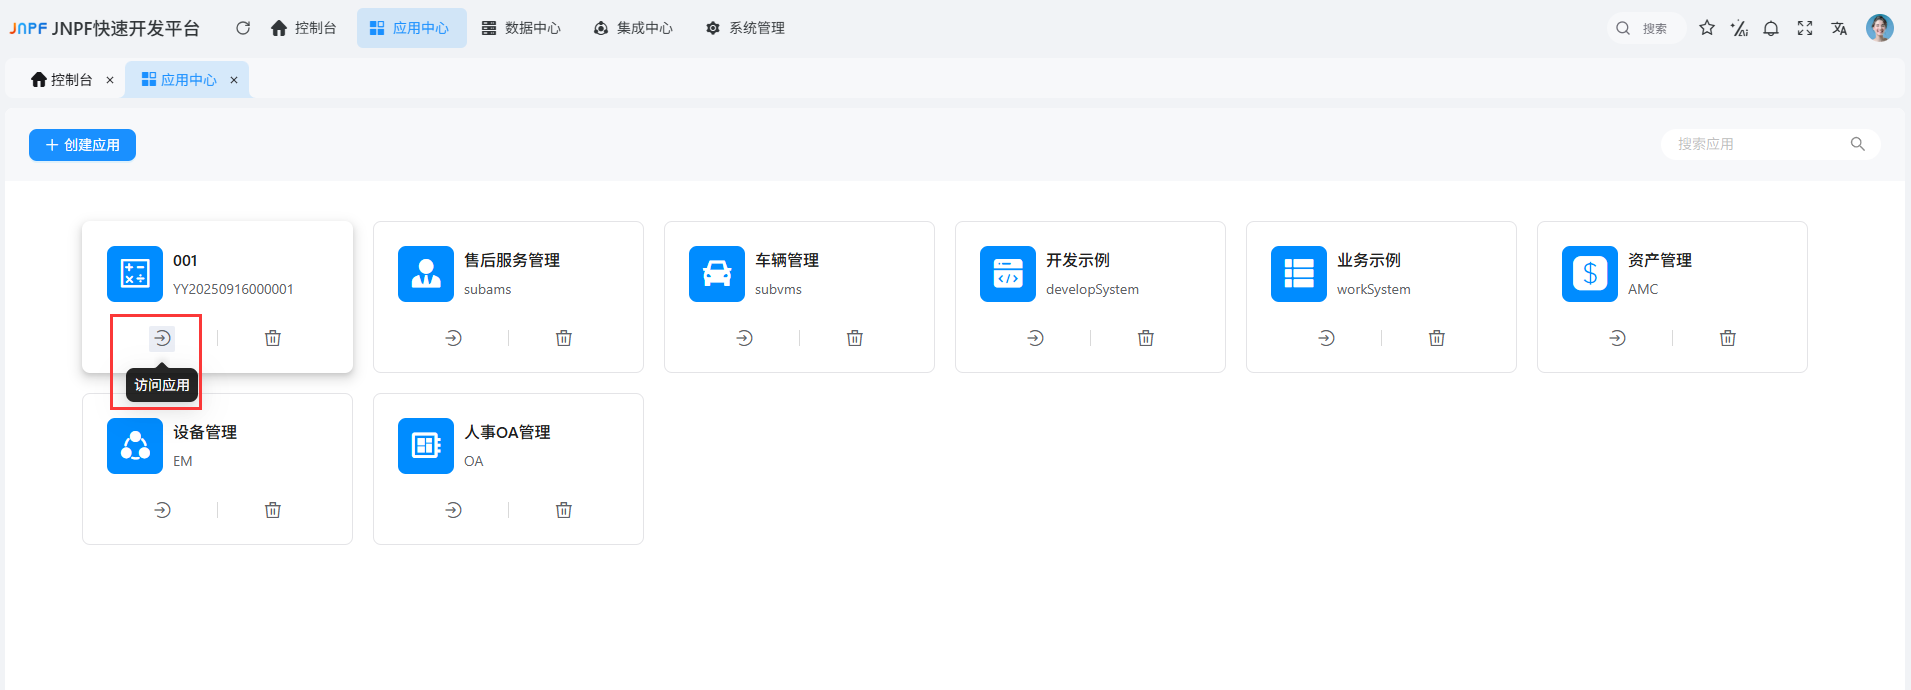Open the 数据中心 menu

tap(521, 28)
